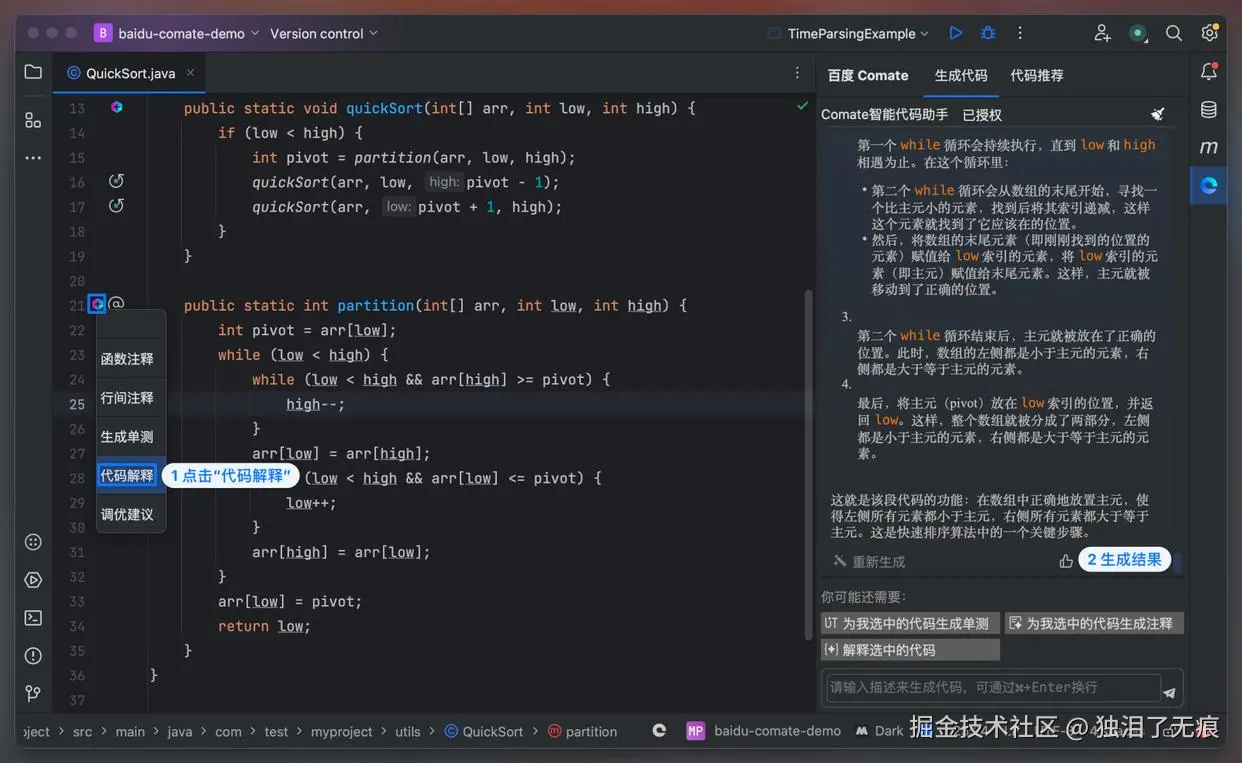Click myproject in the breadcrumb path
Viewport: 1242px width, 763px height.
tap(342, 731)
